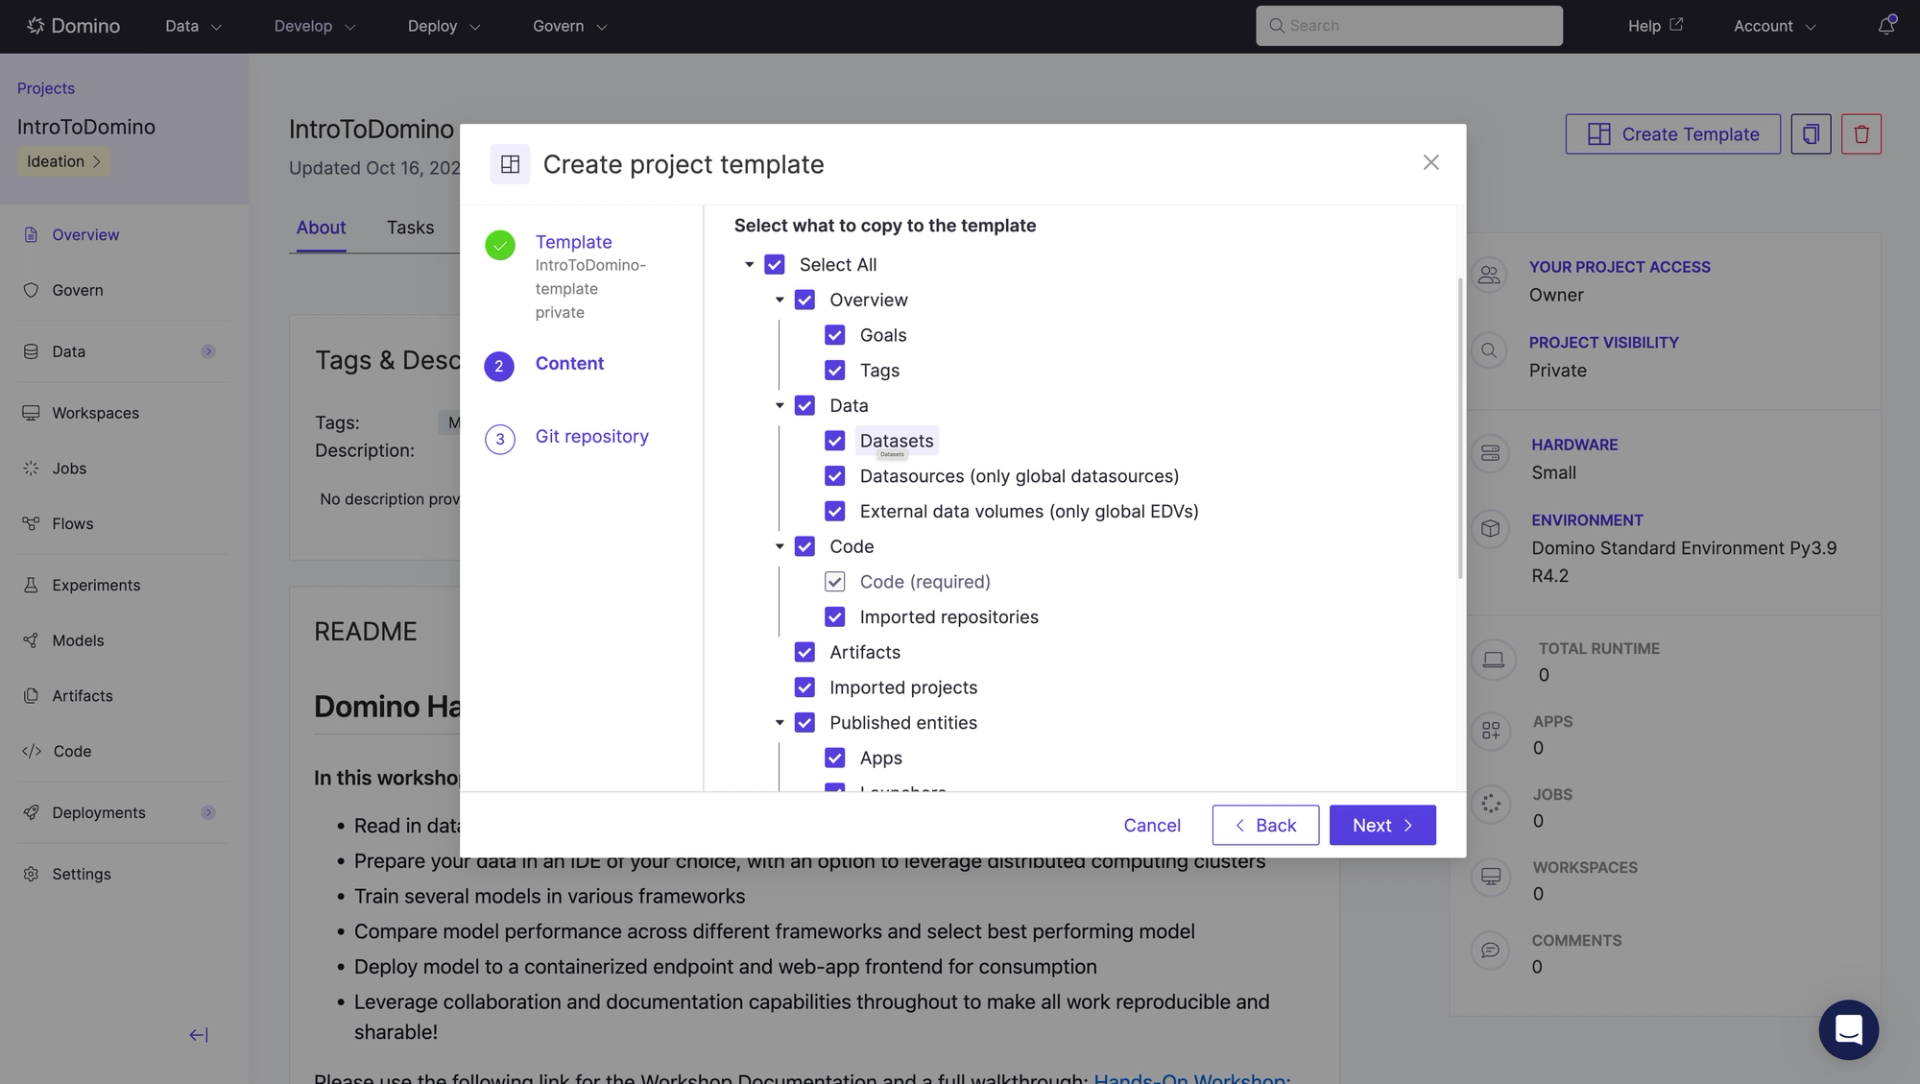
Task: Uncheck the Datasets checkbox
Action: (x=835, y=440)
